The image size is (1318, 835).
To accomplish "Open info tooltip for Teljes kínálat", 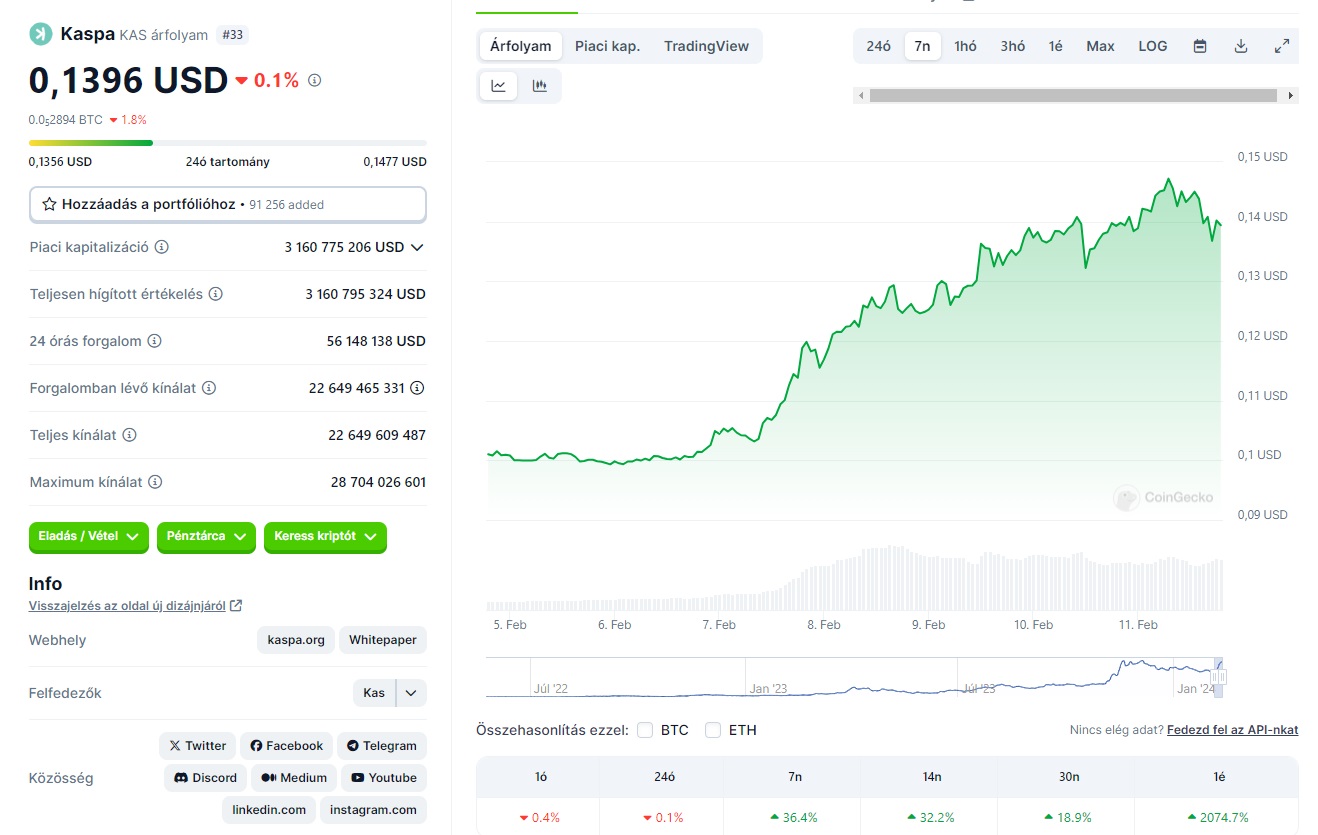I will 129,435.
